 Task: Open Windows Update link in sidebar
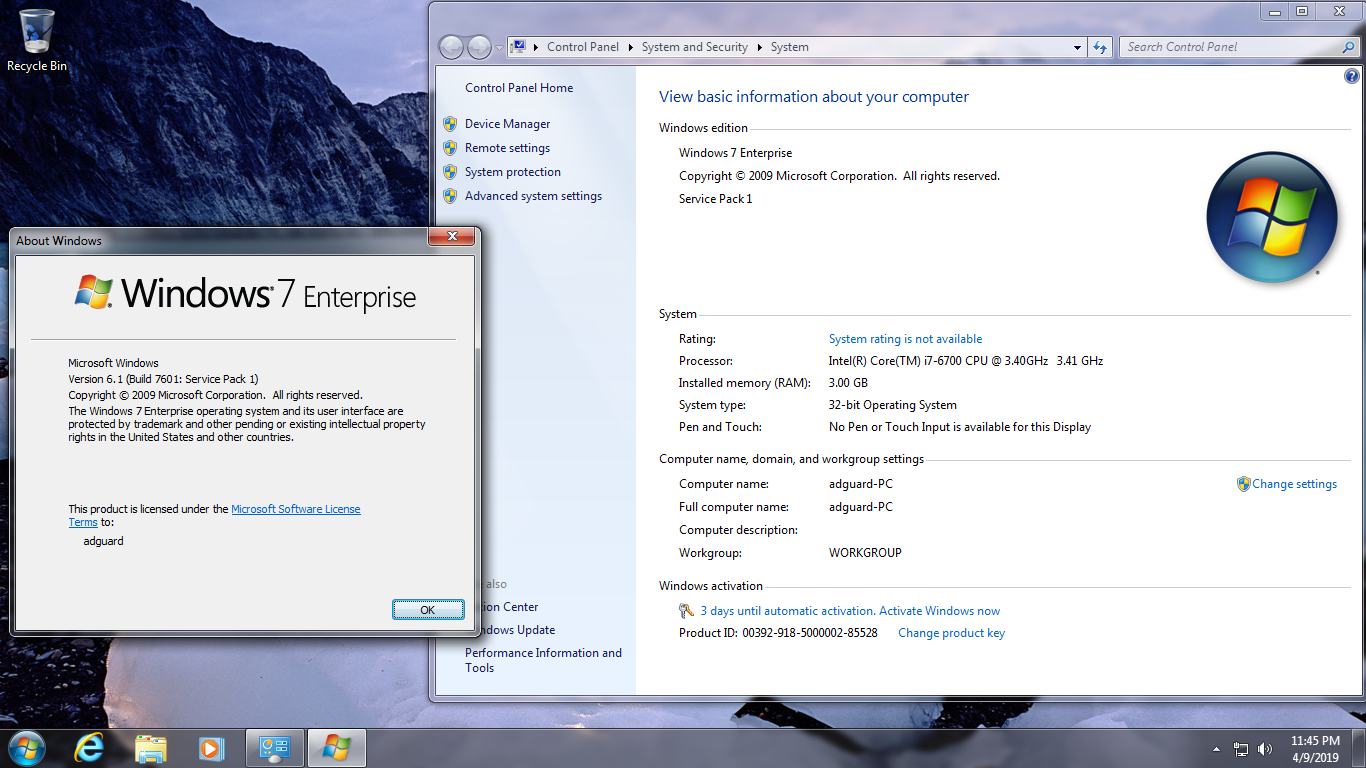[519, 630]
